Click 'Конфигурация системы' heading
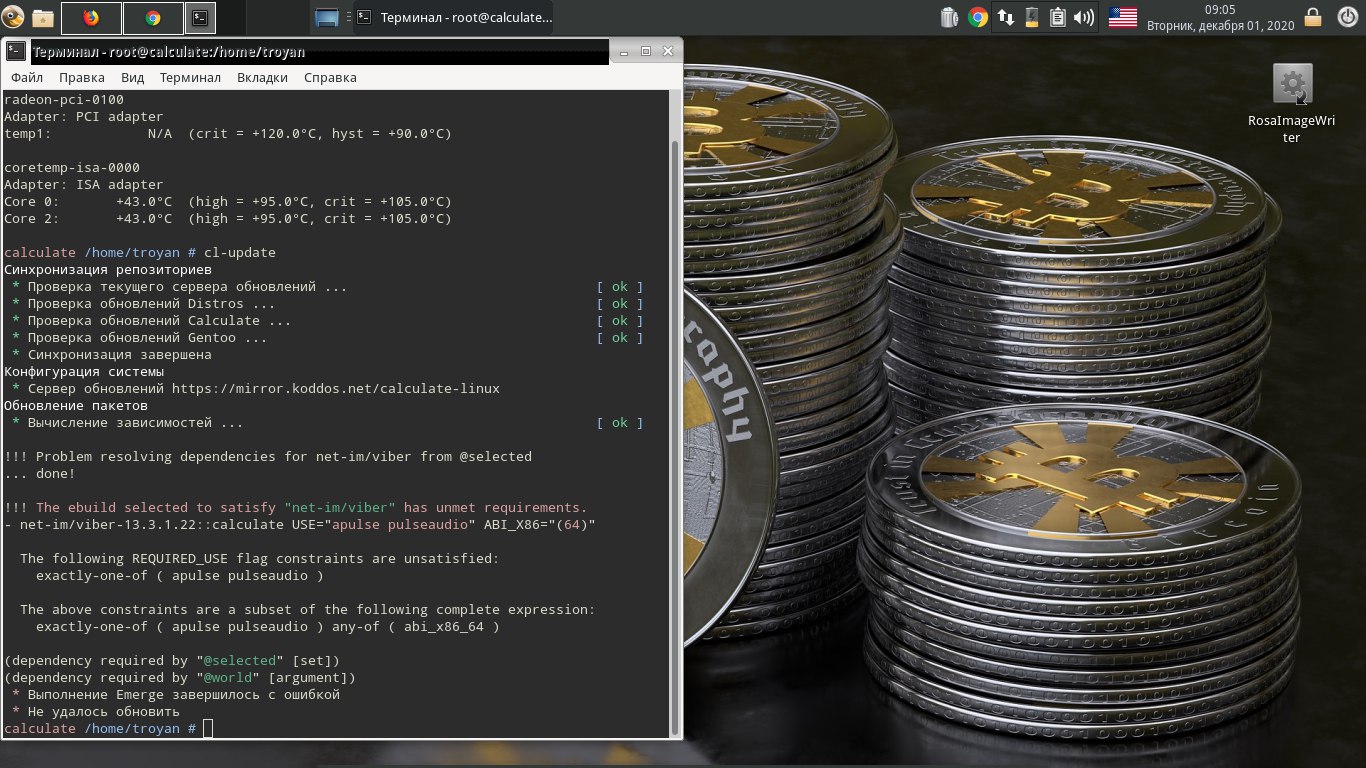The width and height of the screenshot is (1366, 768). (84, 371)
